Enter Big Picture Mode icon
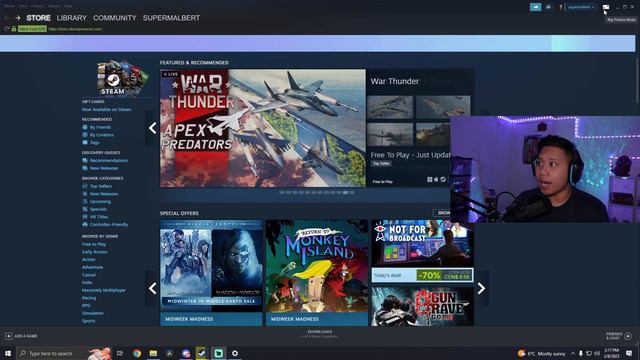Image resolution: width=640 pixels, height=360 pixels. 606,7
